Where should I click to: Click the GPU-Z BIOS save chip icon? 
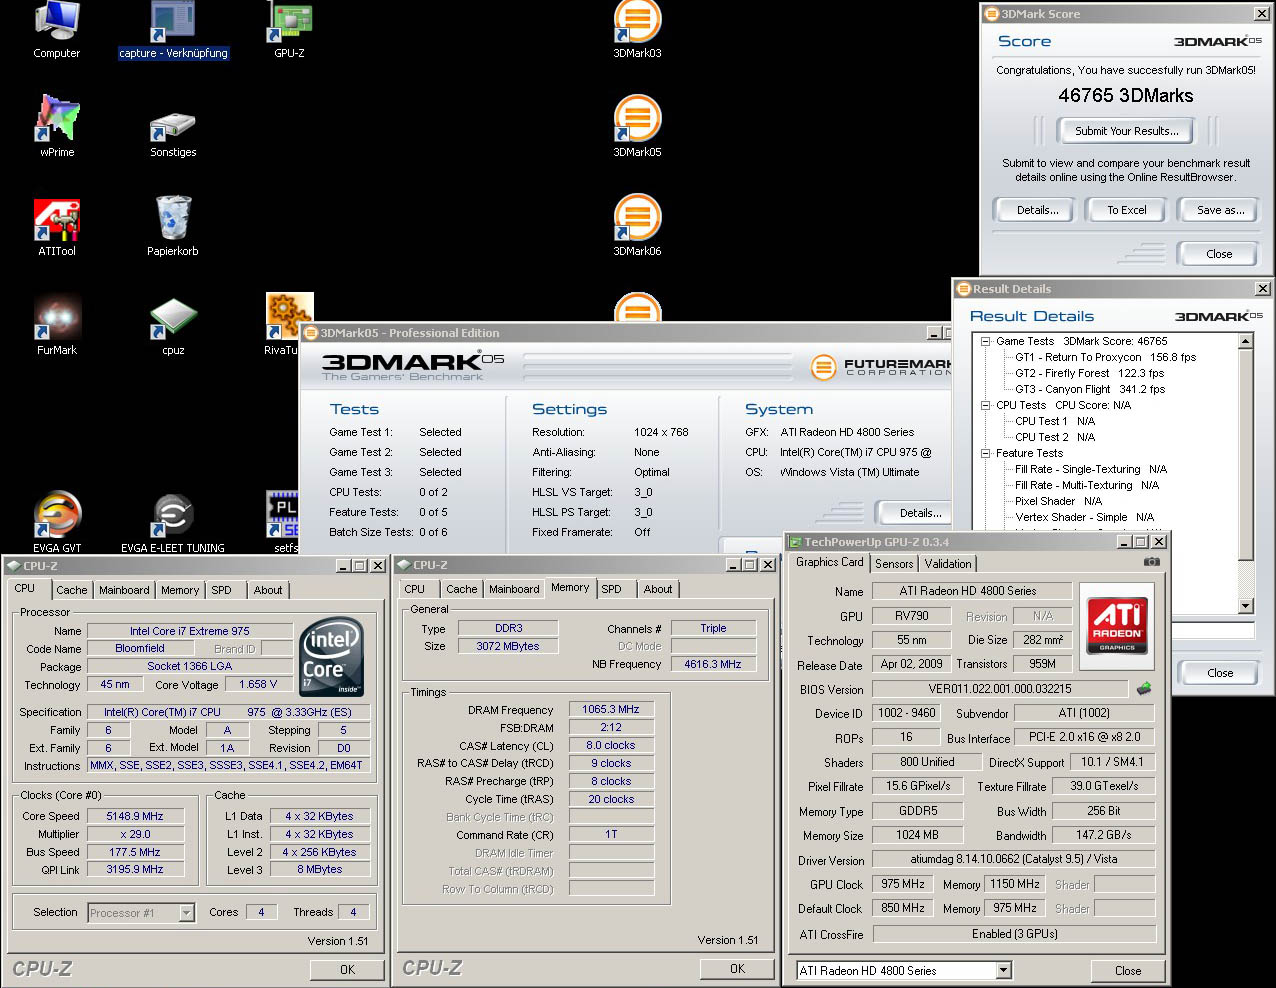[x=1144, y=688]
